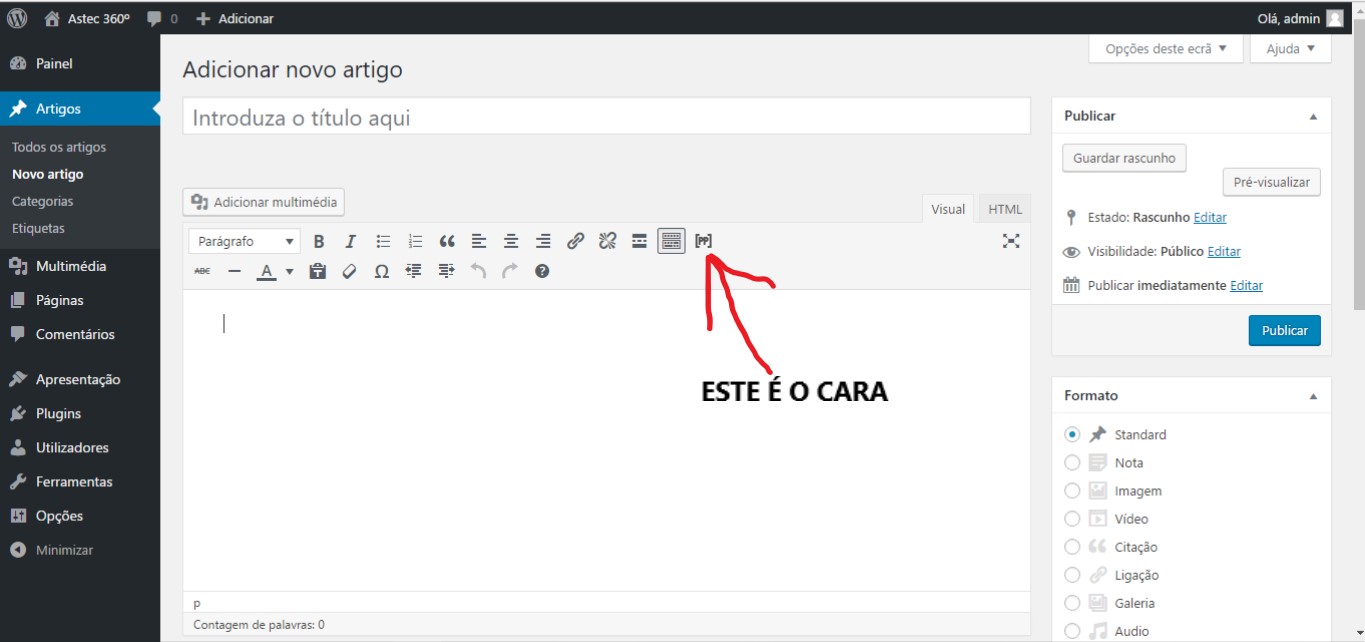Screen dimensions: 1365x642
Task: Expand Opções deste ecrã panel
Action: click(1165, 49)
